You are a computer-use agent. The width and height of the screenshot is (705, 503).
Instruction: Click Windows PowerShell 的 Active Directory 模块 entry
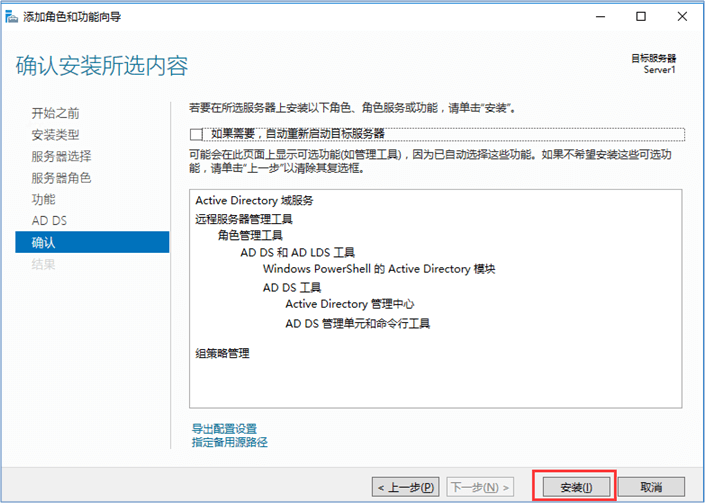(379, 269)
